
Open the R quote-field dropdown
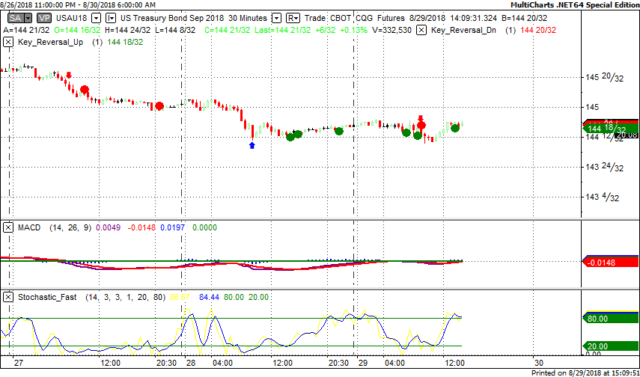pos(293,18)
